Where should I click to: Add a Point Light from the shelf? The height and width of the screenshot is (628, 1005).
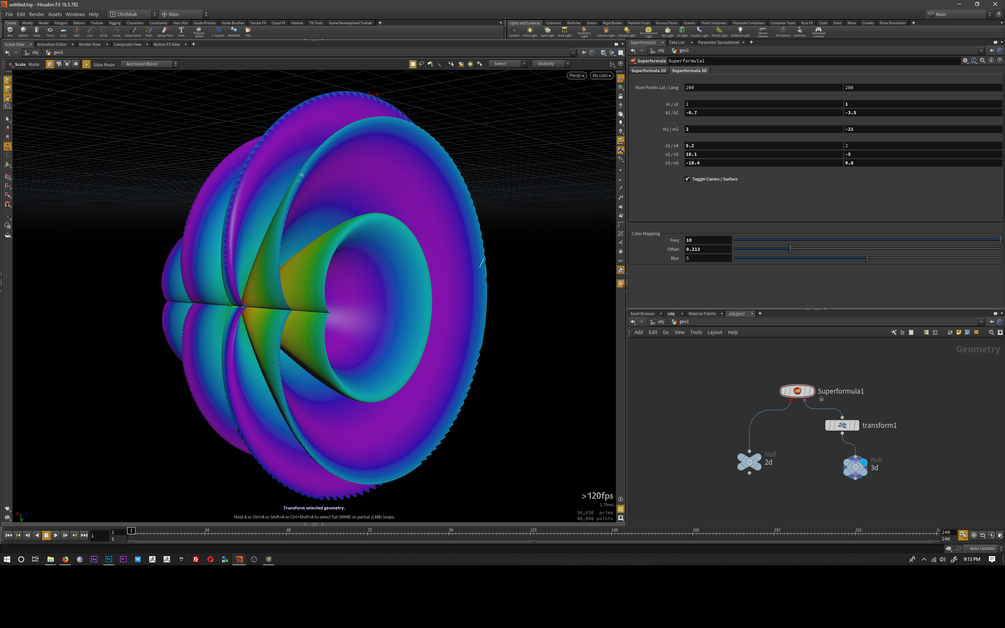pos(529,31)
